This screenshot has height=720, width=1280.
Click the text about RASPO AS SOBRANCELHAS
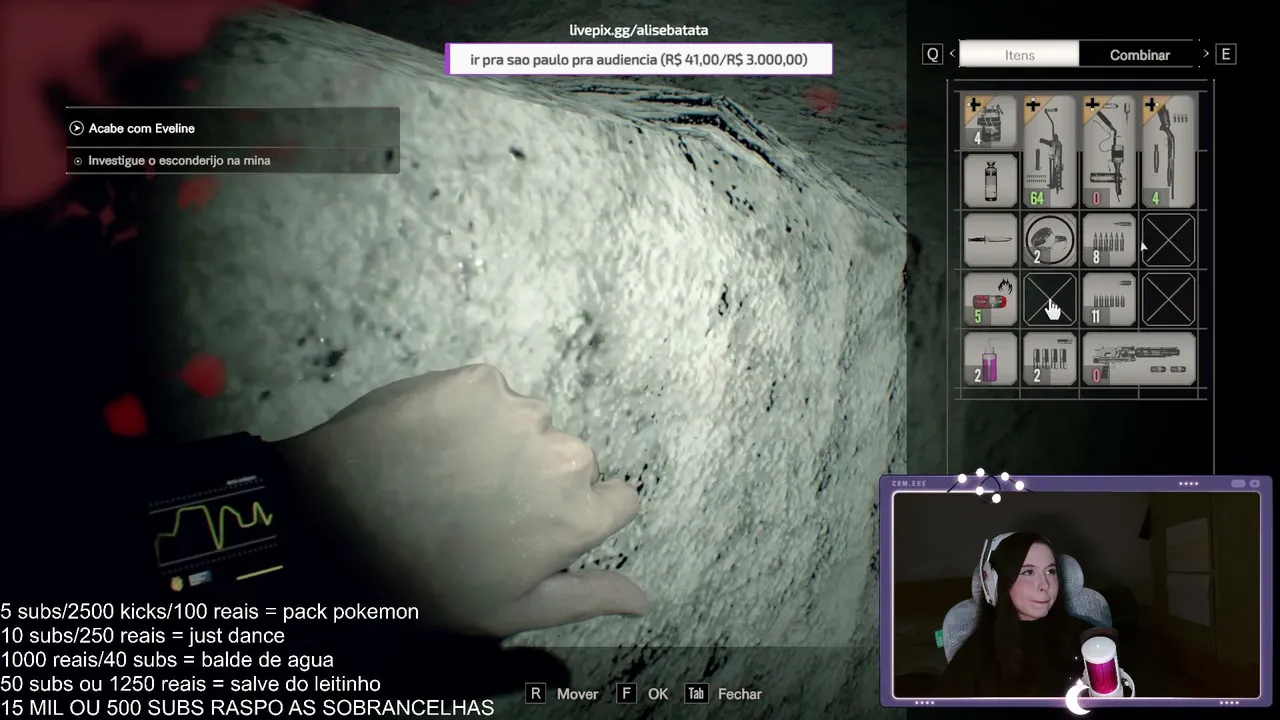(247, 708)
